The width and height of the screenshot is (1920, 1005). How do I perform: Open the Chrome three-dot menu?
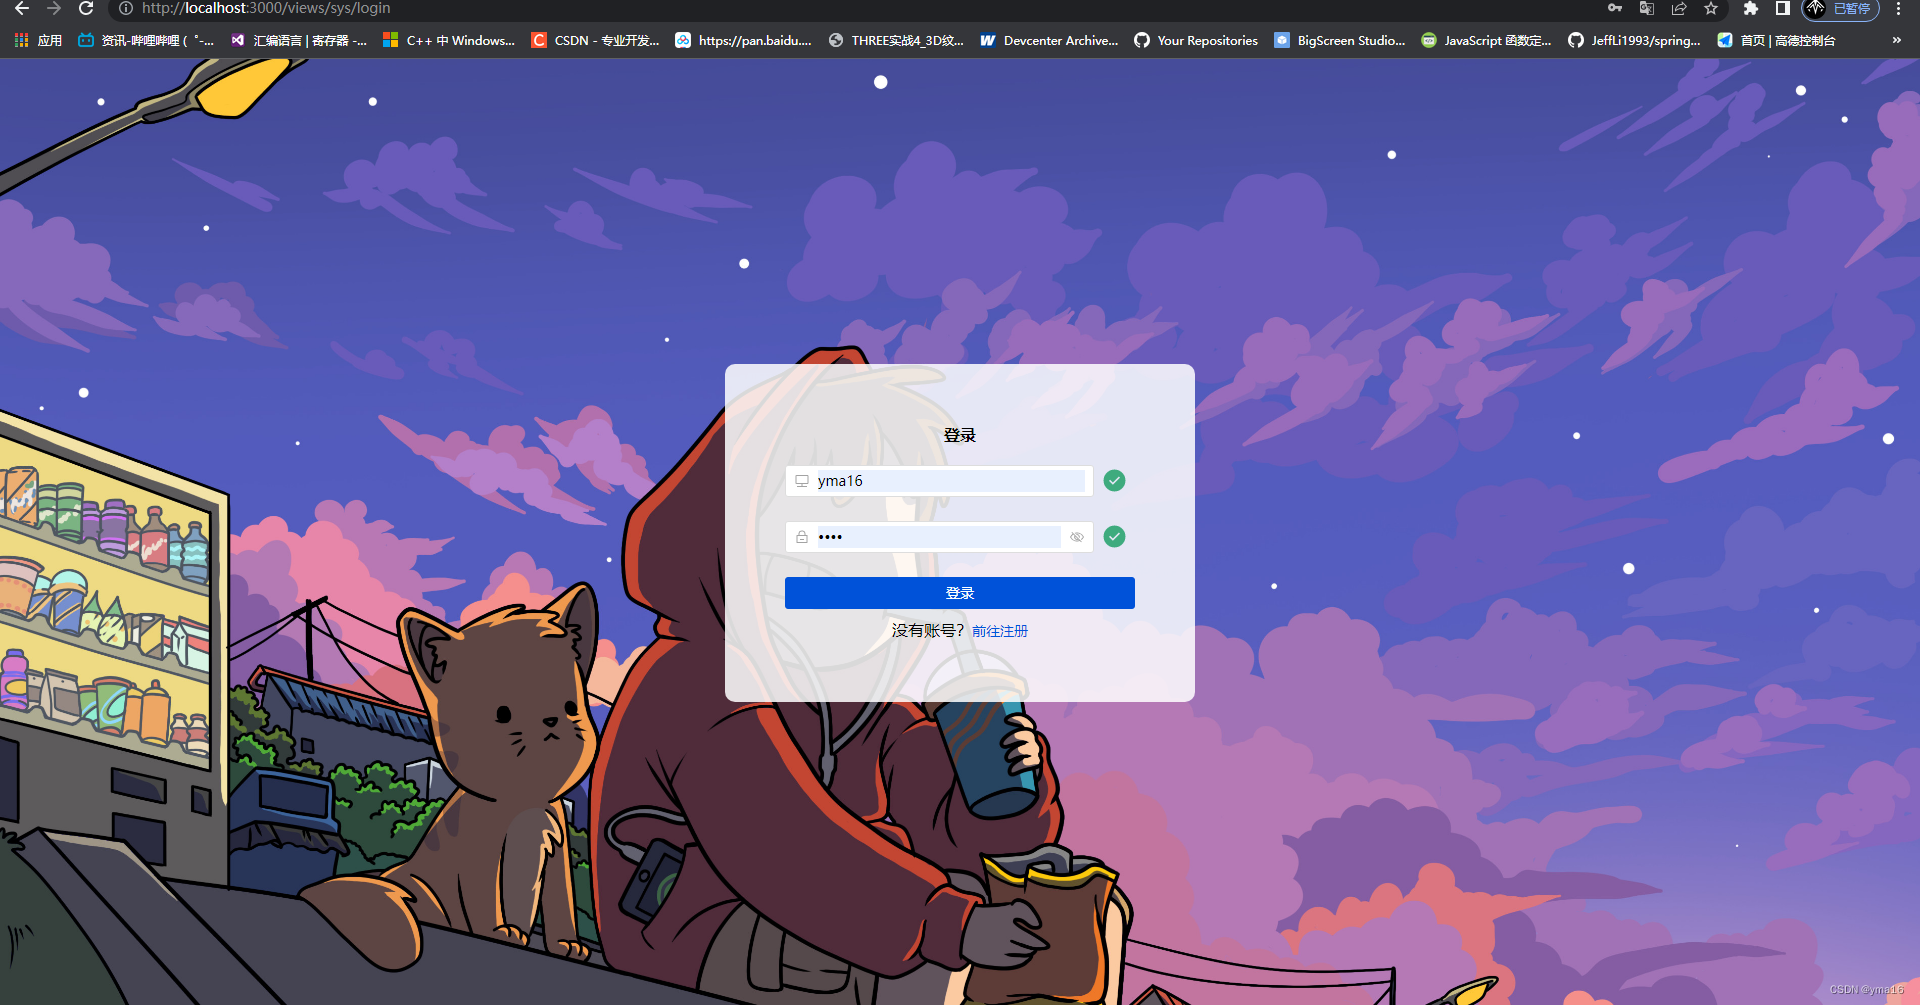(1898, 8)
